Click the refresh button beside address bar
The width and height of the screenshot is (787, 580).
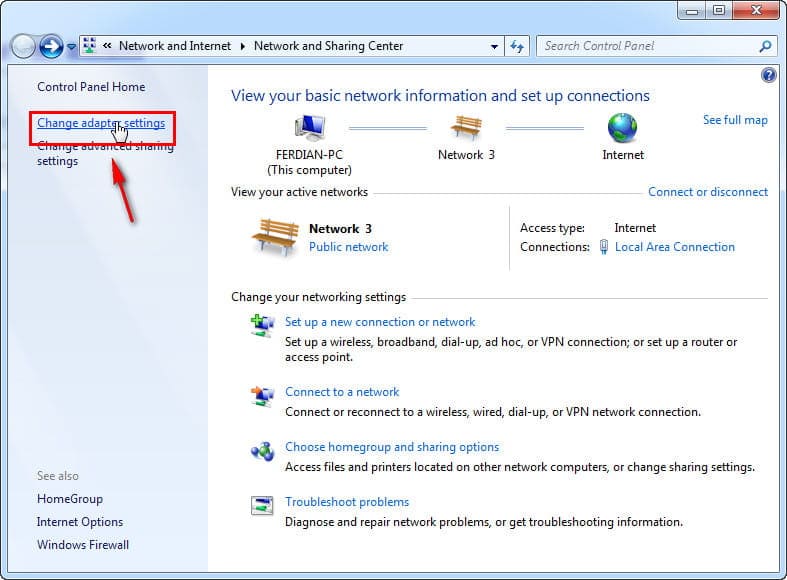(x=517, y=46)
